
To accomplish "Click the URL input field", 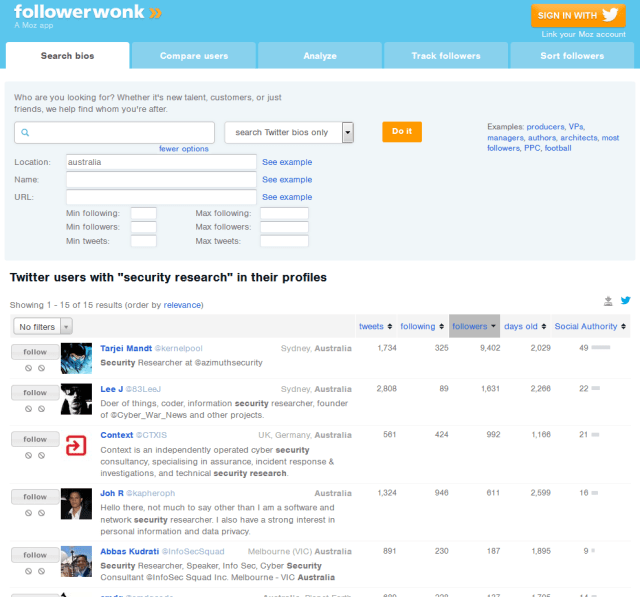I will pyautogui.click(x=161, y=197).
